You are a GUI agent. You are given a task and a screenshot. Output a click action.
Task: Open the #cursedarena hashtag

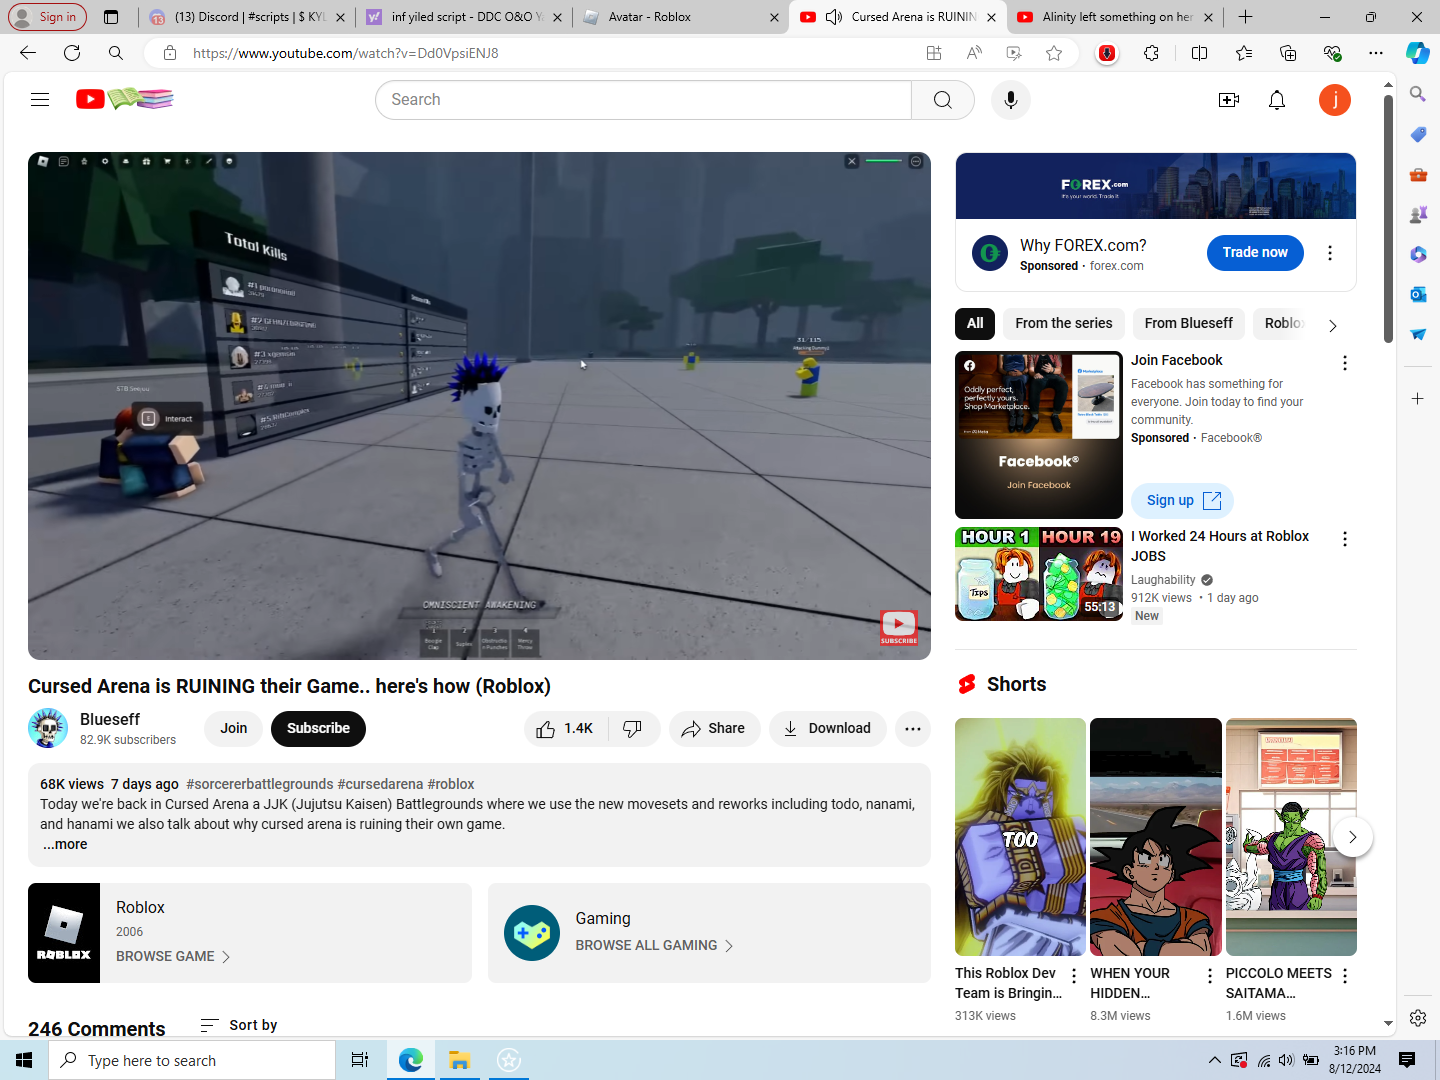(x=380, y=784)
